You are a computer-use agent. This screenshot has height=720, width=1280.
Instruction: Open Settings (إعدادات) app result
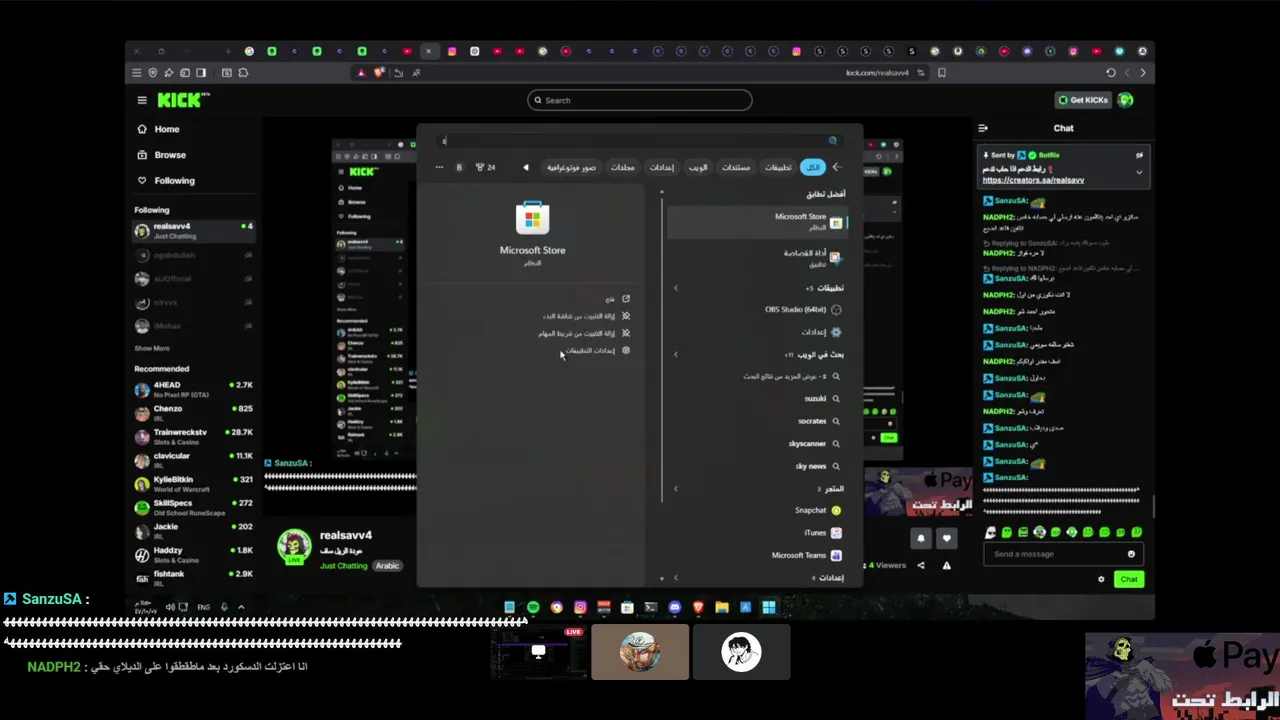tap(757, 332)
